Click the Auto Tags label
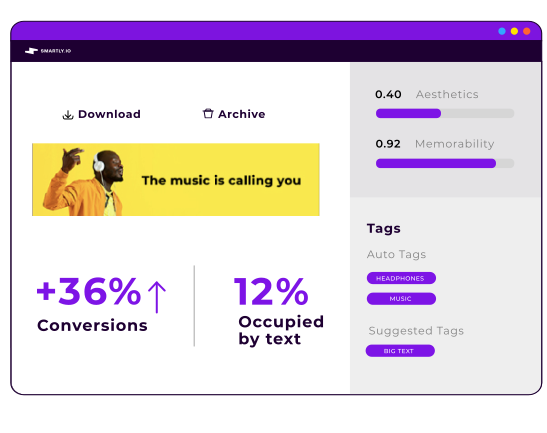Image resolution: width=547 pixels, height=433 pixels. coord(396,254)
